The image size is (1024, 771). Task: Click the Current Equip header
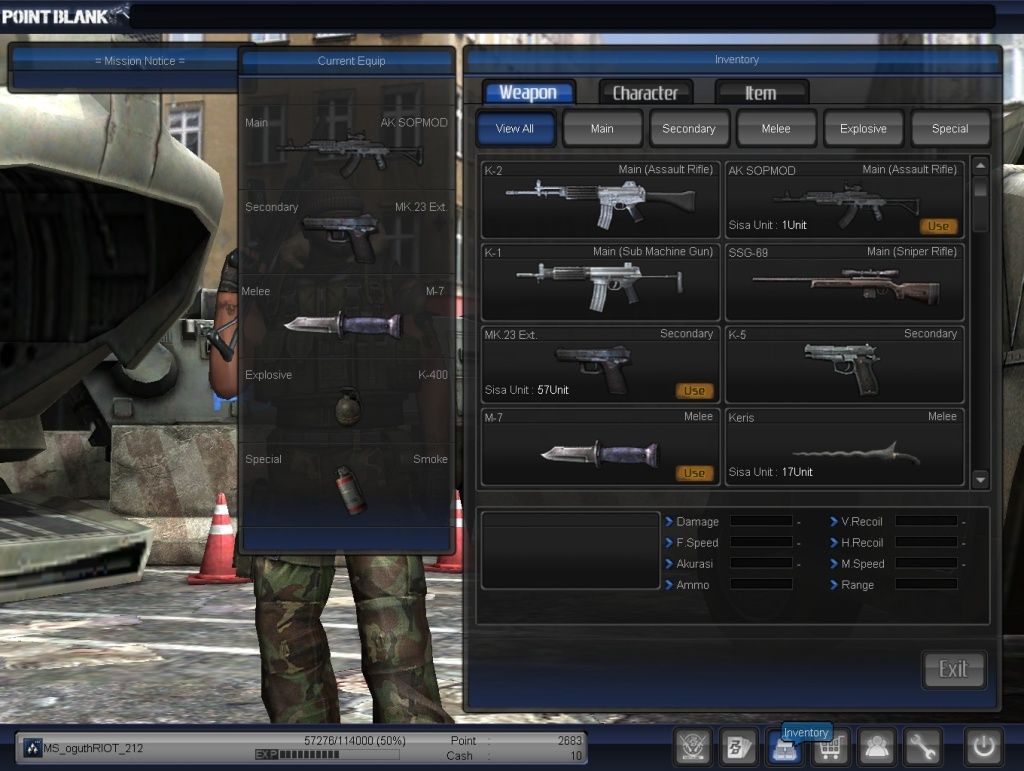pyautogui.click(x=351, y=61)
